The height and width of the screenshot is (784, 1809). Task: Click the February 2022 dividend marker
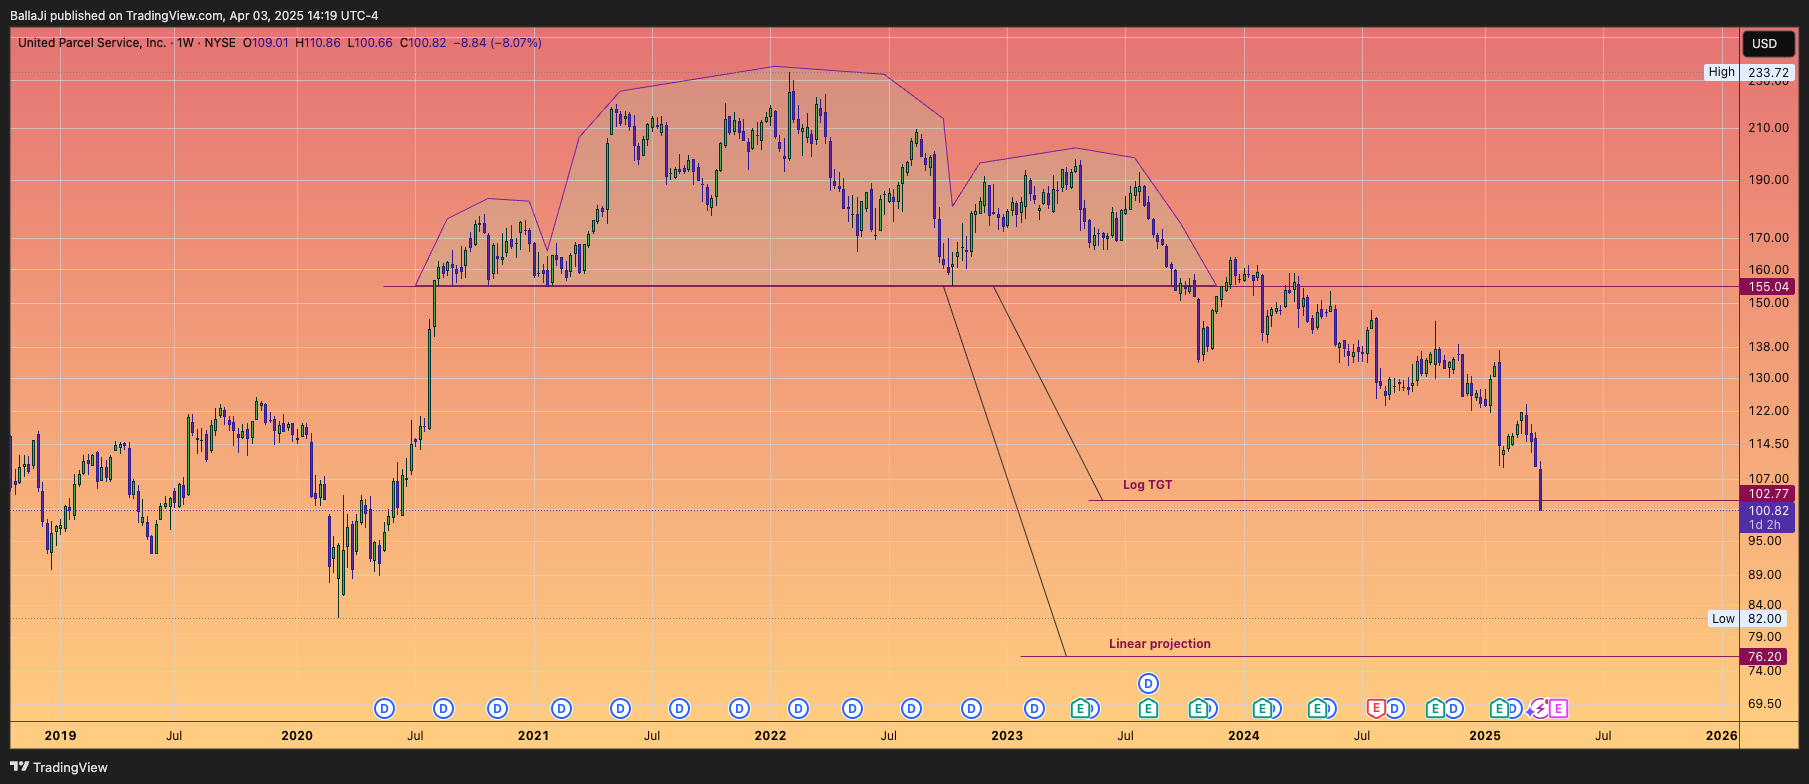tap(798, 709)
